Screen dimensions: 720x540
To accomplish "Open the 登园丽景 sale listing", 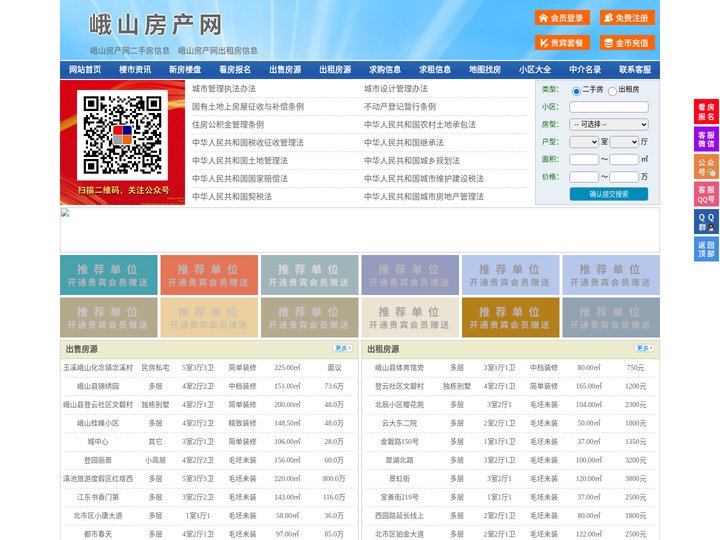I will [x=98, y=460].
